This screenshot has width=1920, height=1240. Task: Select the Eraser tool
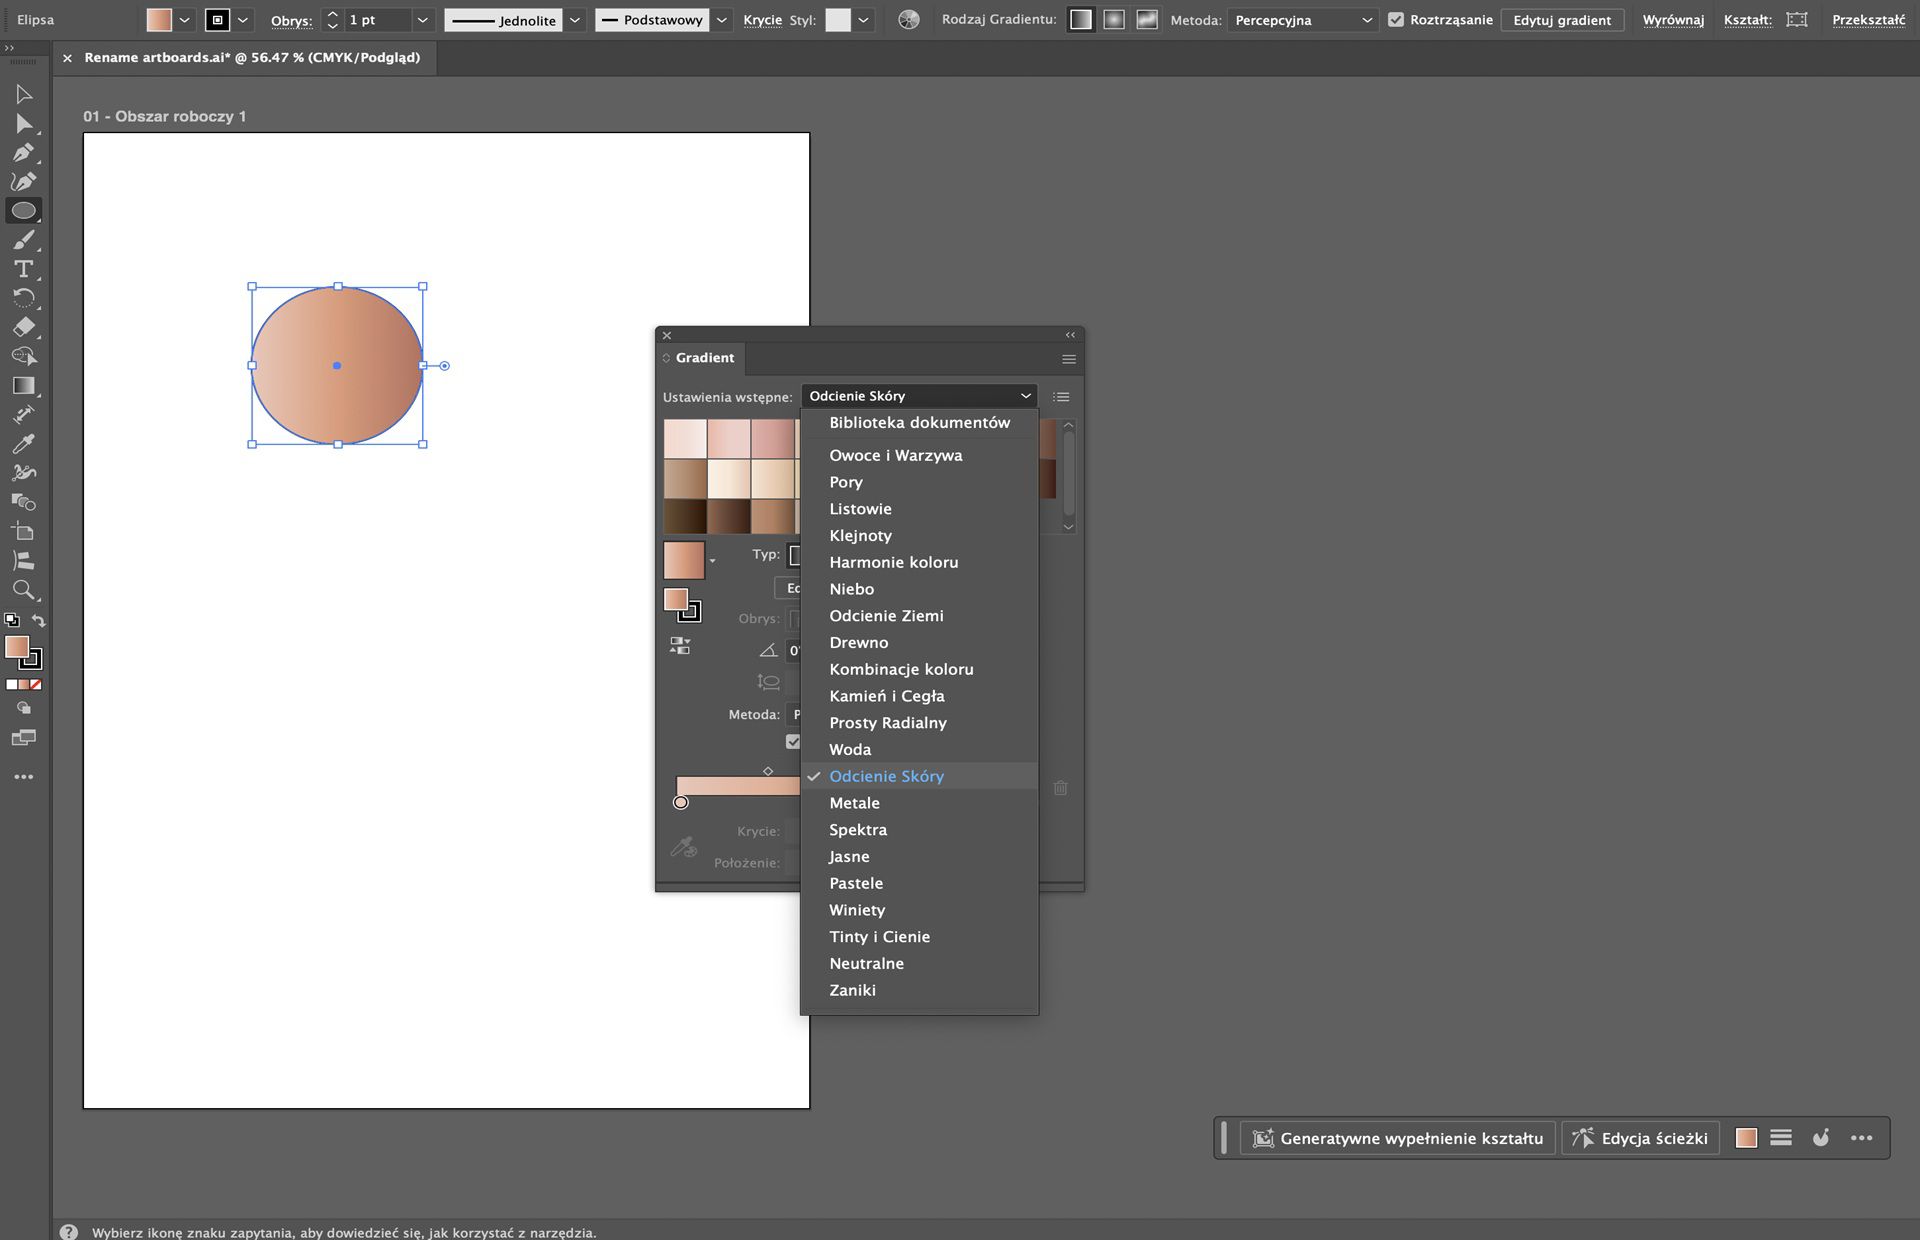coord(24,326)
